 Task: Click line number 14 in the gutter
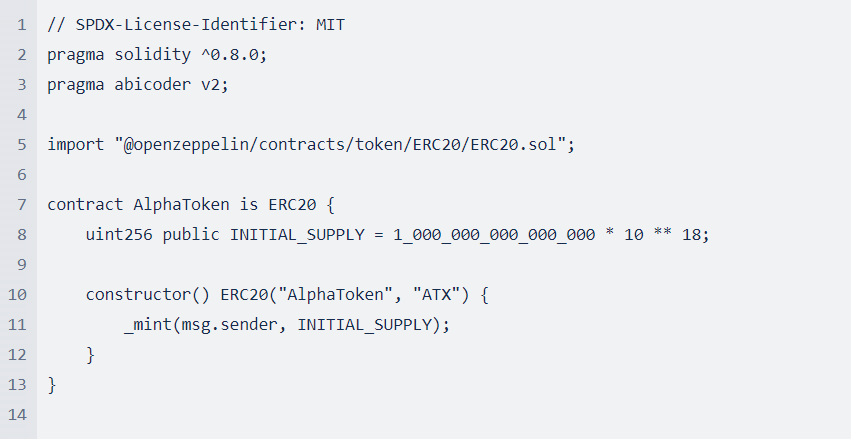(x=17, y=415)
